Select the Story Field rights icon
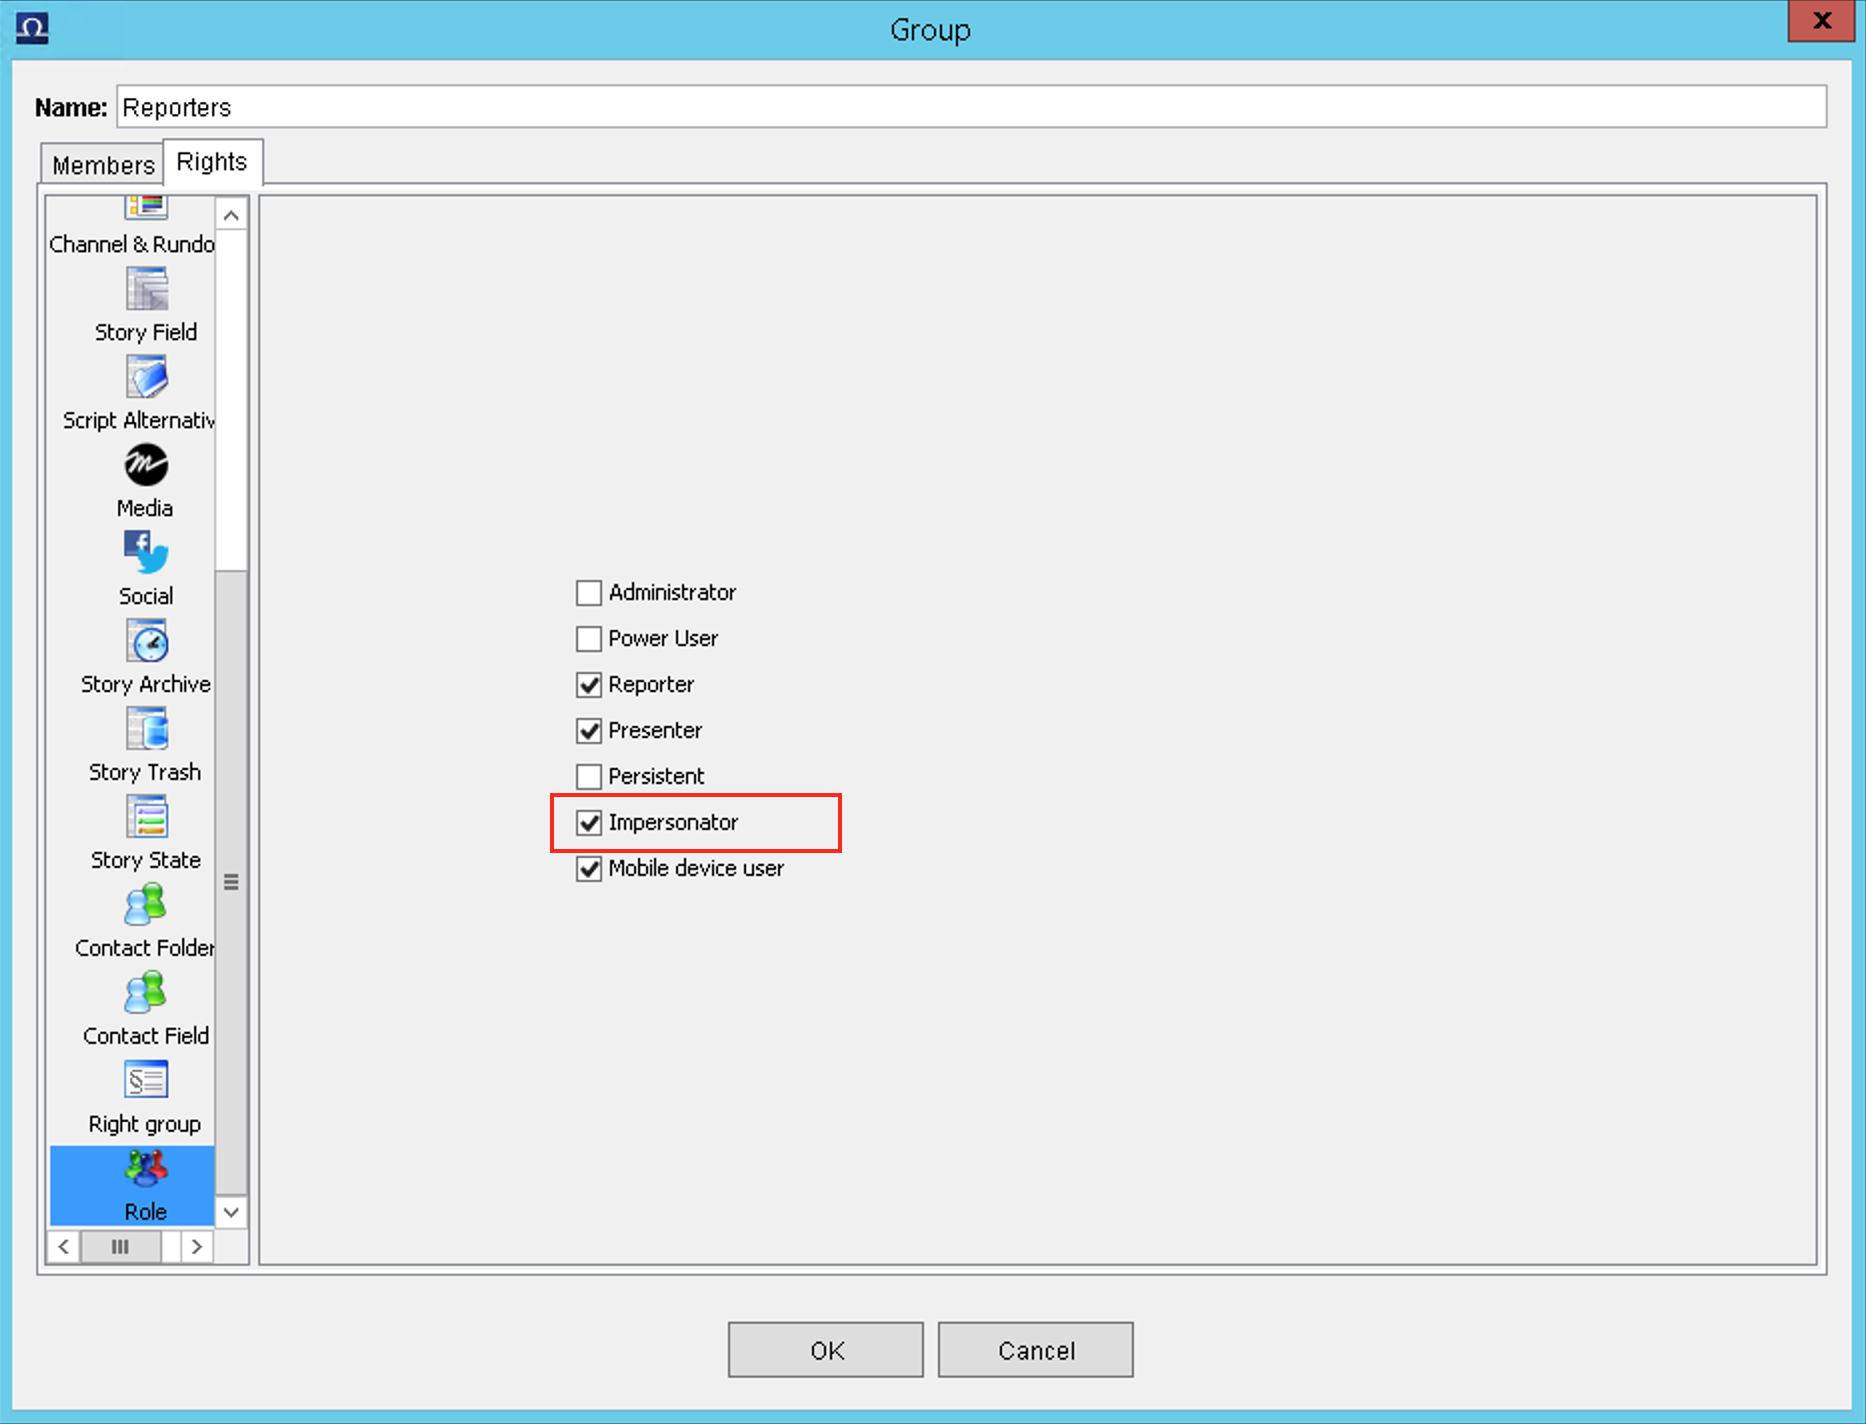The height and width of the screenshot is (1424, 1866). point(146,291)
